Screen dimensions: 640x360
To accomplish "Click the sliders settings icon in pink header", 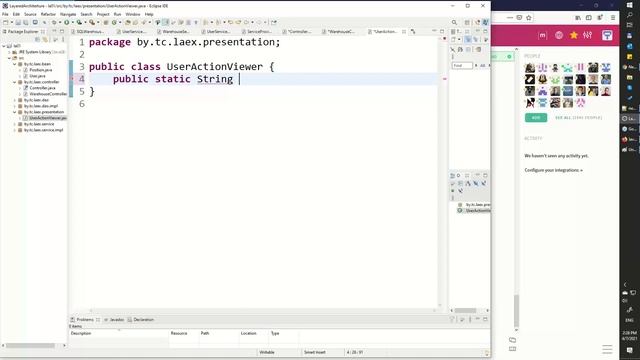I will coord(587,35).
